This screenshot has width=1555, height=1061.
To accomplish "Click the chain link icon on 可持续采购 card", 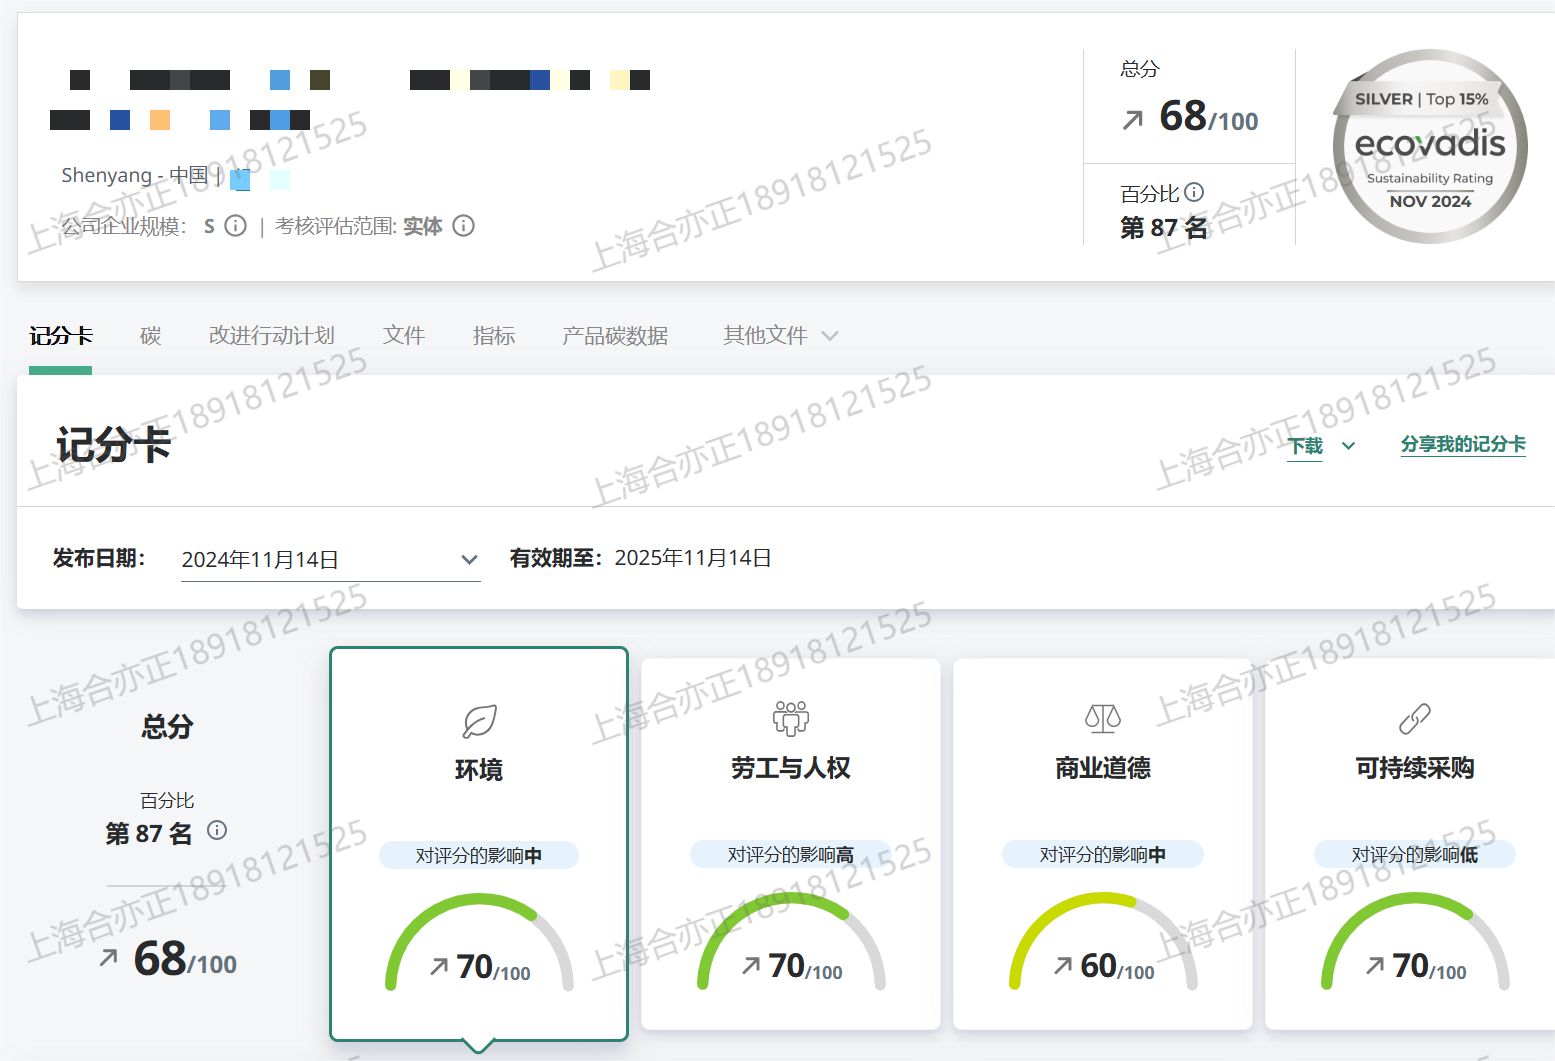I will click(x=1414, y=718).
